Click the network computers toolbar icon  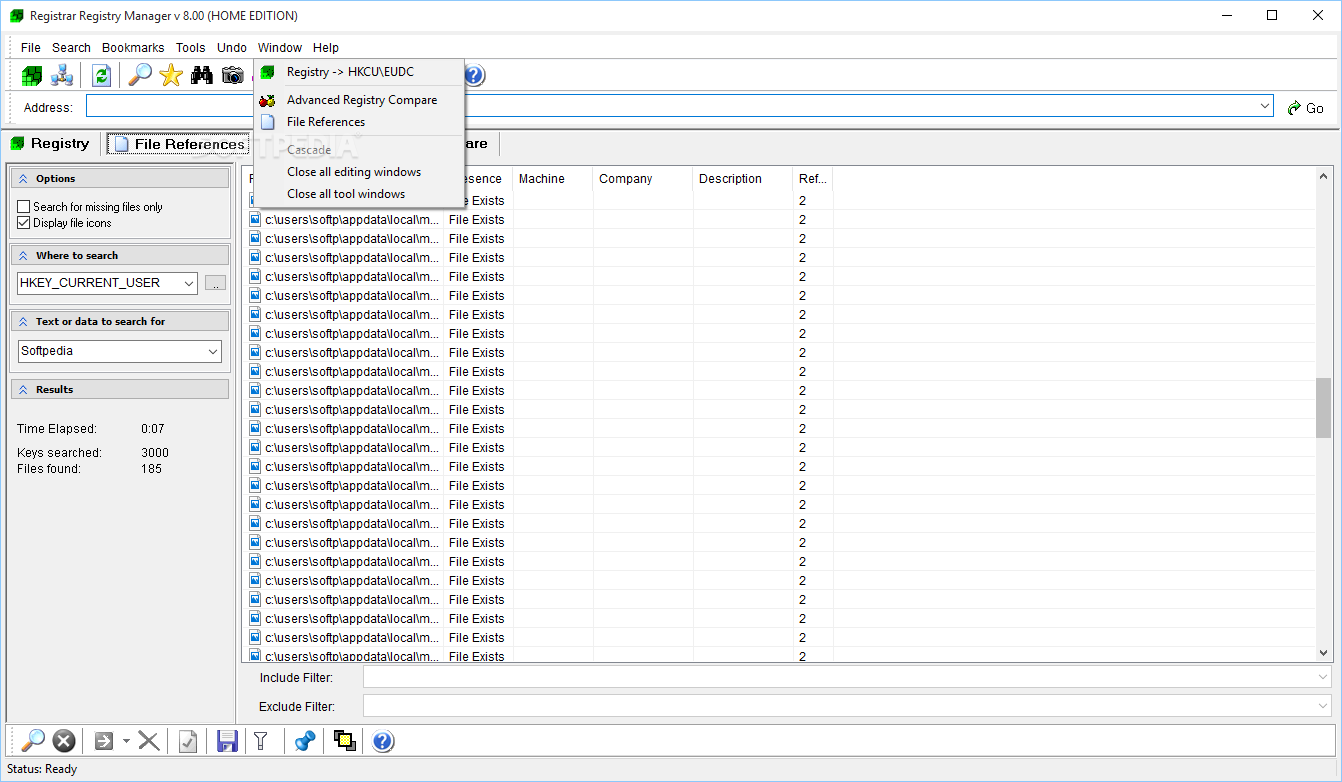[62, 75]
